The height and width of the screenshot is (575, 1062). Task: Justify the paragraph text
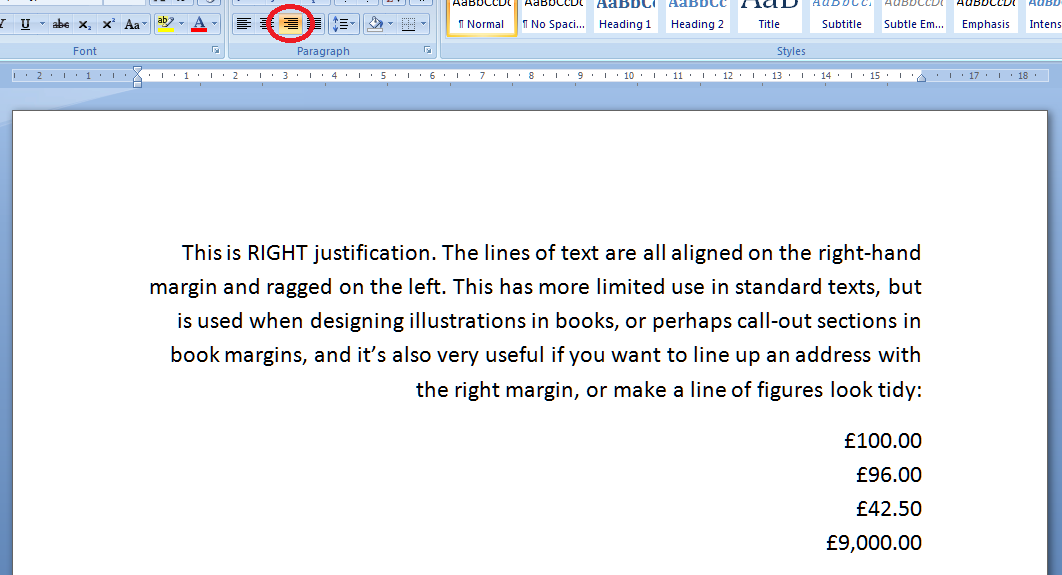314,23
